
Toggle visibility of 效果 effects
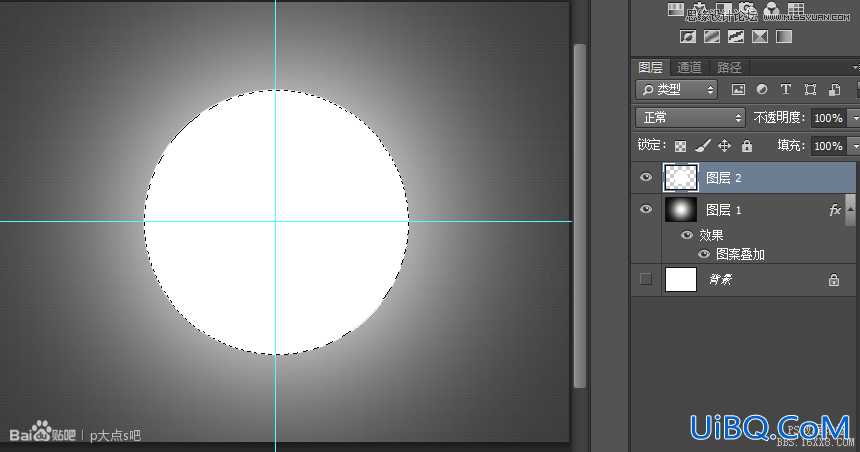[x=687, y=235]
